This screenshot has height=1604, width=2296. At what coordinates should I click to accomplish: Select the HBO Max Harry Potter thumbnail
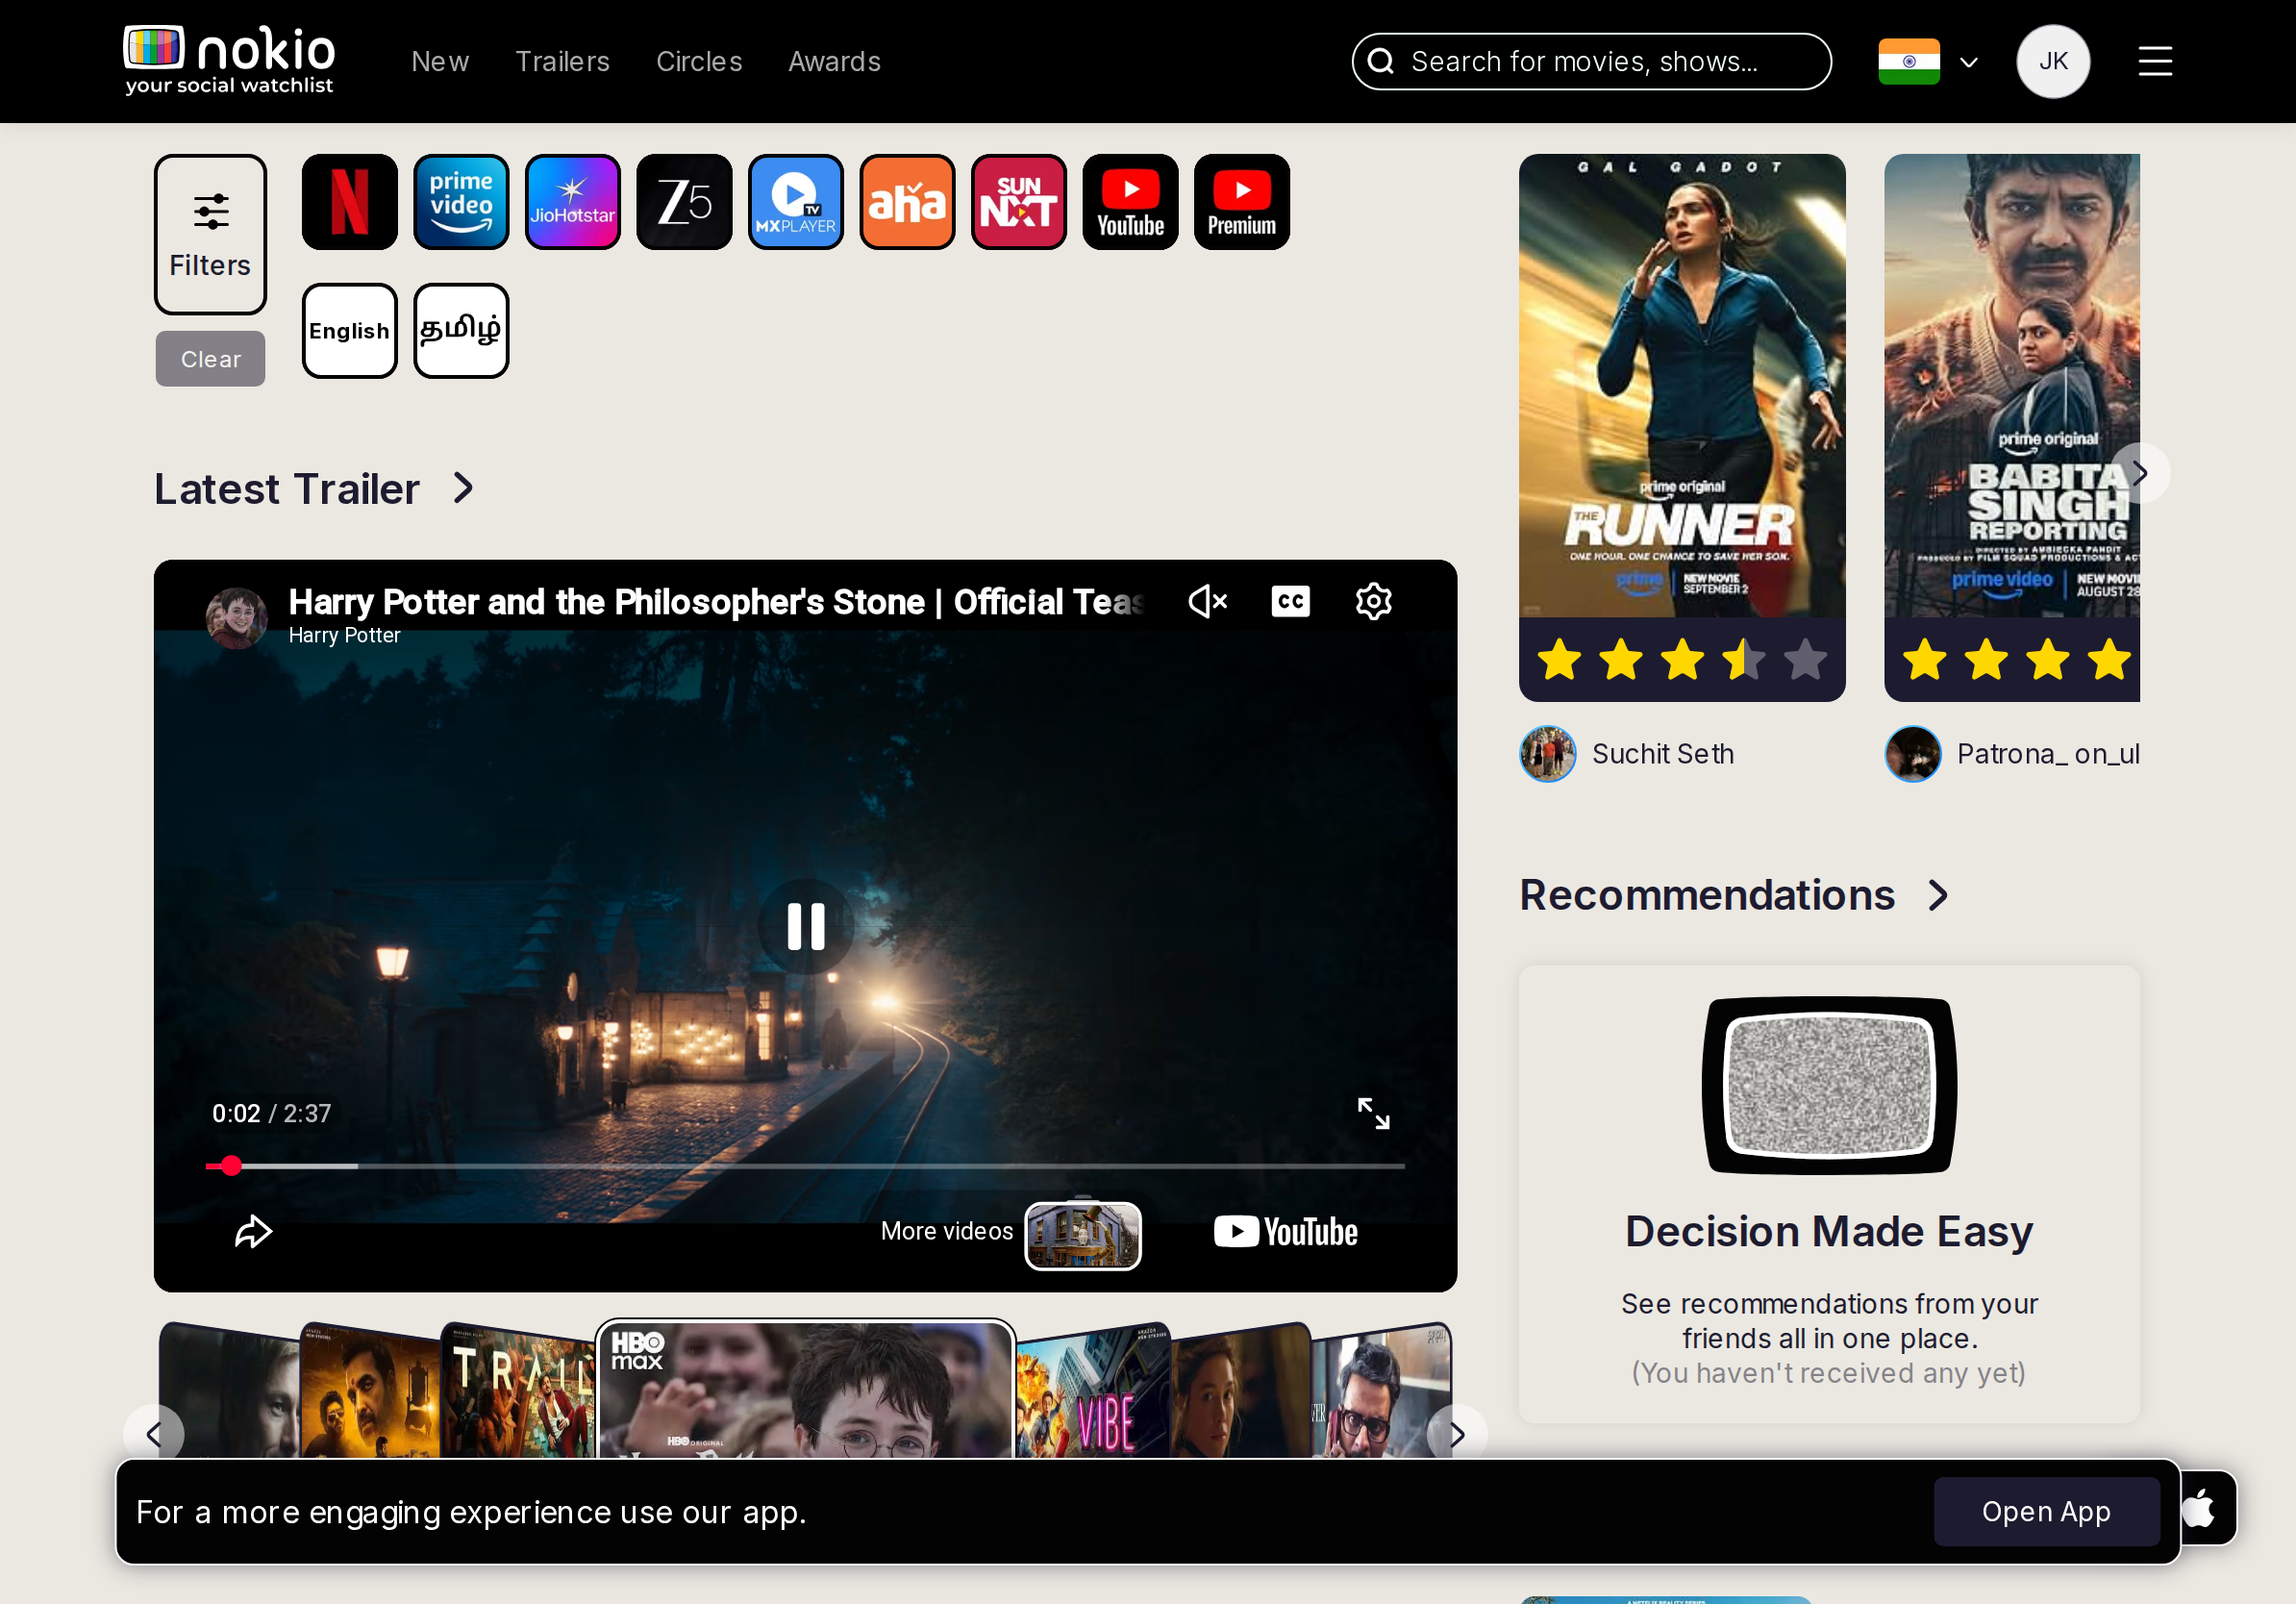[805, 1390]
